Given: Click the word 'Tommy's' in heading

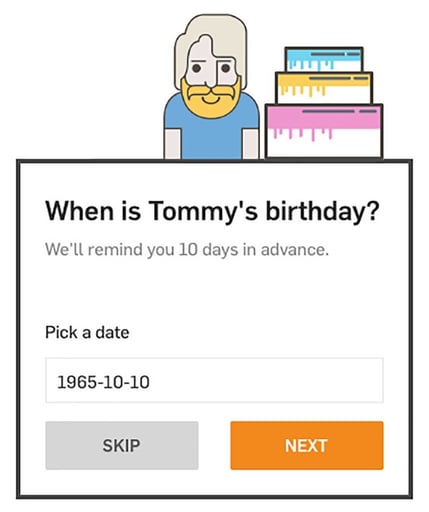Looking at the screenshot, I should pyautogui.click(x=203, y=211).
